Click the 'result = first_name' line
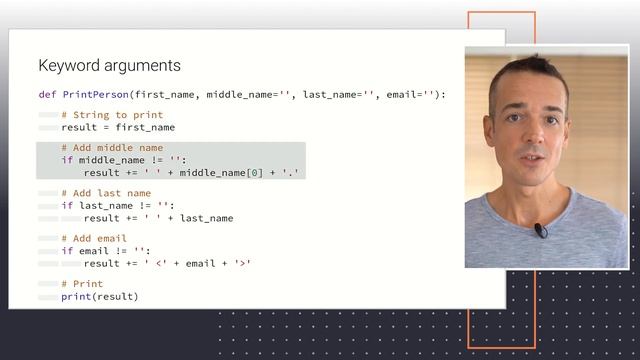The height and width of the screenshot is (360, 640). click(118, 127)
